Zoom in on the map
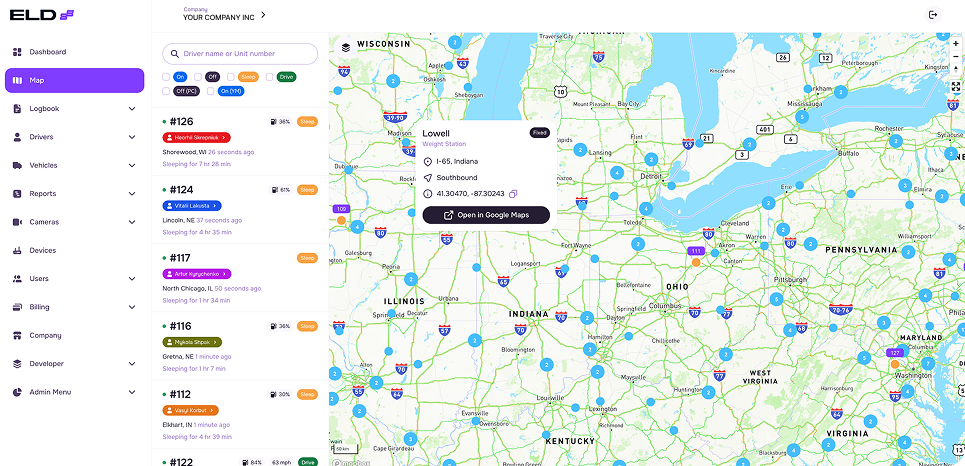The height and width of the screenshot is (466, 965). (955, 44)
